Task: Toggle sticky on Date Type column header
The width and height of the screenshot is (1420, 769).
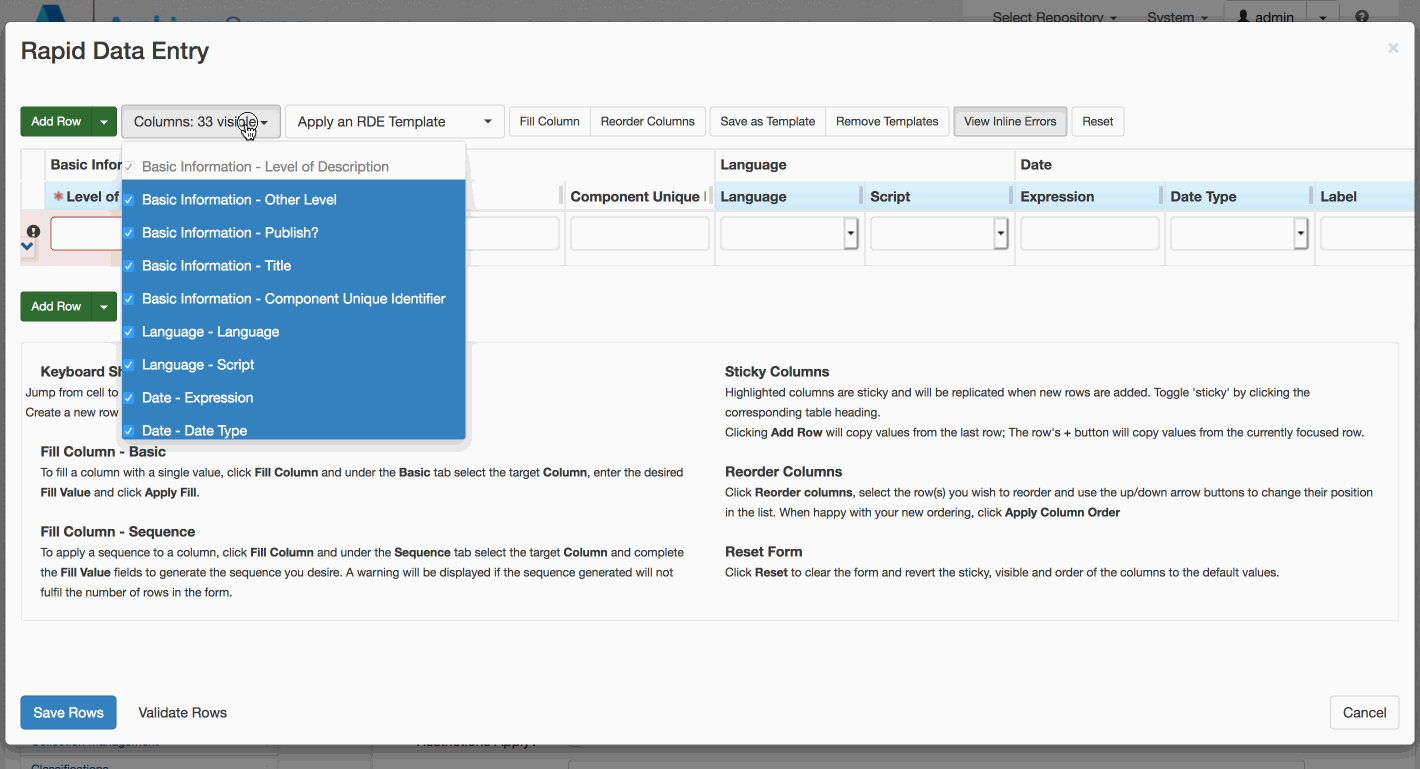Action: tap(1240, 197)
